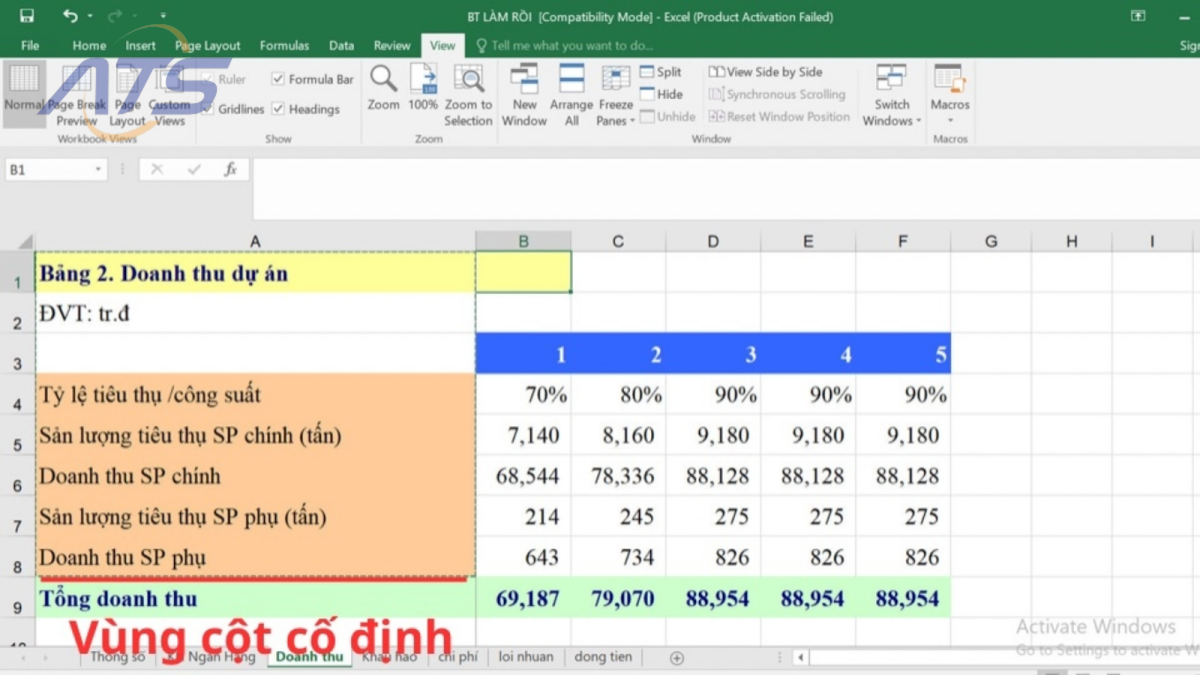Select the Normal view icon

click(x=24, y=85)
